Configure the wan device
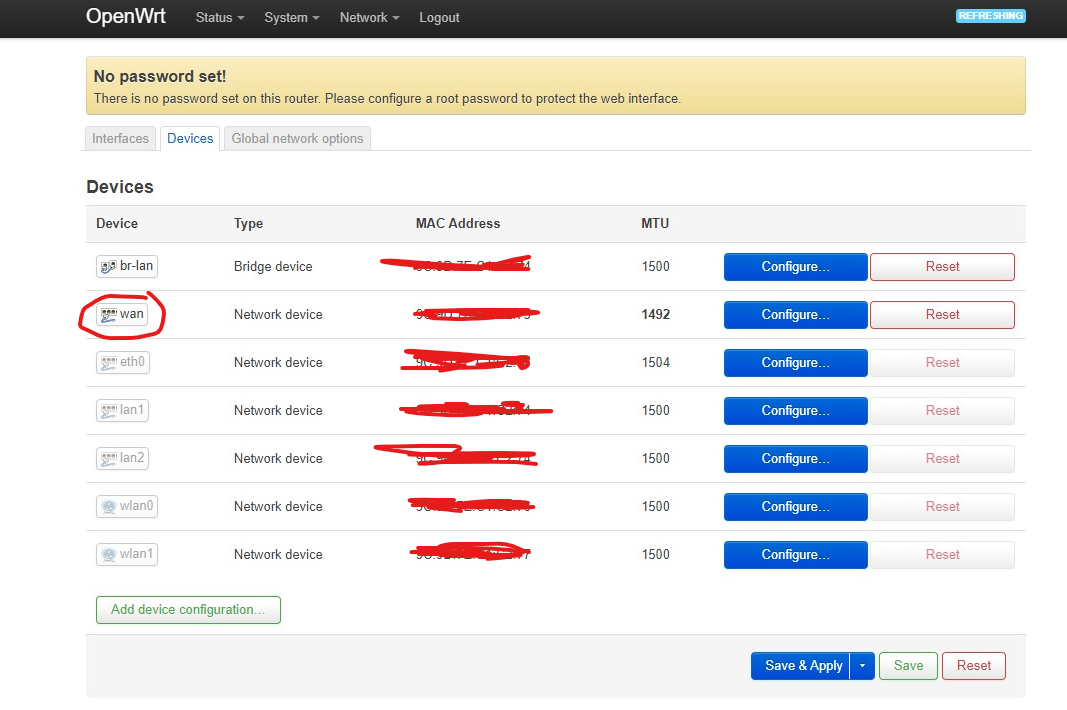1067x710 pixels. [795, 314]
